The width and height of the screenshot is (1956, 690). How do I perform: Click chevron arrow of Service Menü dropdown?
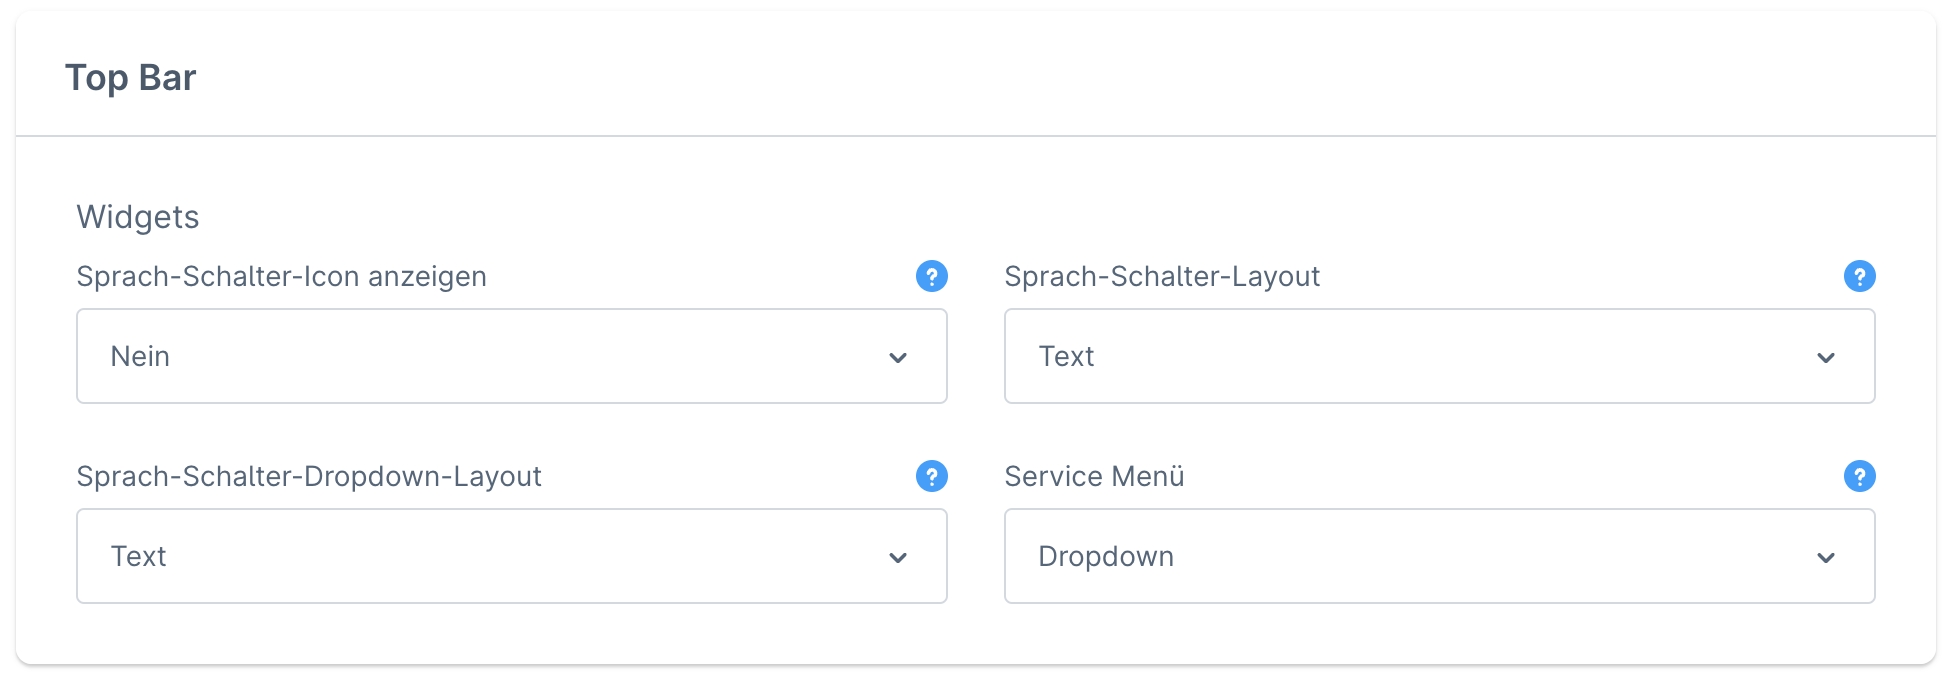(1826, 557)
